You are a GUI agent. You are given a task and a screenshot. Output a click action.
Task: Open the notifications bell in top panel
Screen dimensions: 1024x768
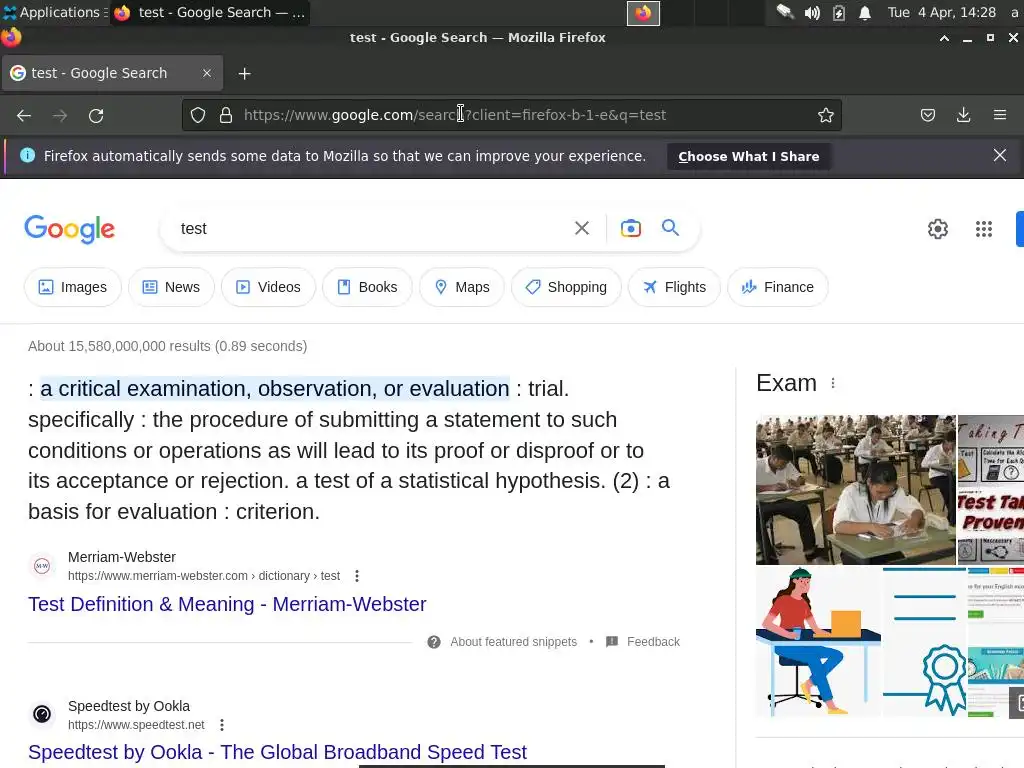pyautogui.click(x=865, y=13)
